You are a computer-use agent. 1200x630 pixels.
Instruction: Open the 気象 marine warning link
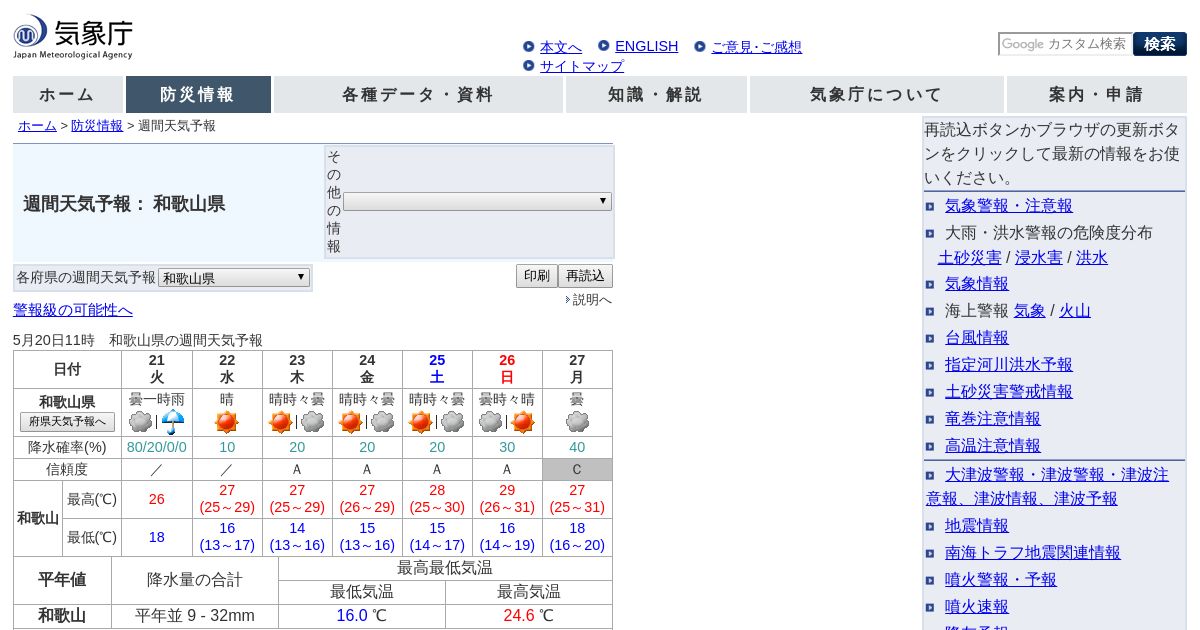[x=1029, y=311]
